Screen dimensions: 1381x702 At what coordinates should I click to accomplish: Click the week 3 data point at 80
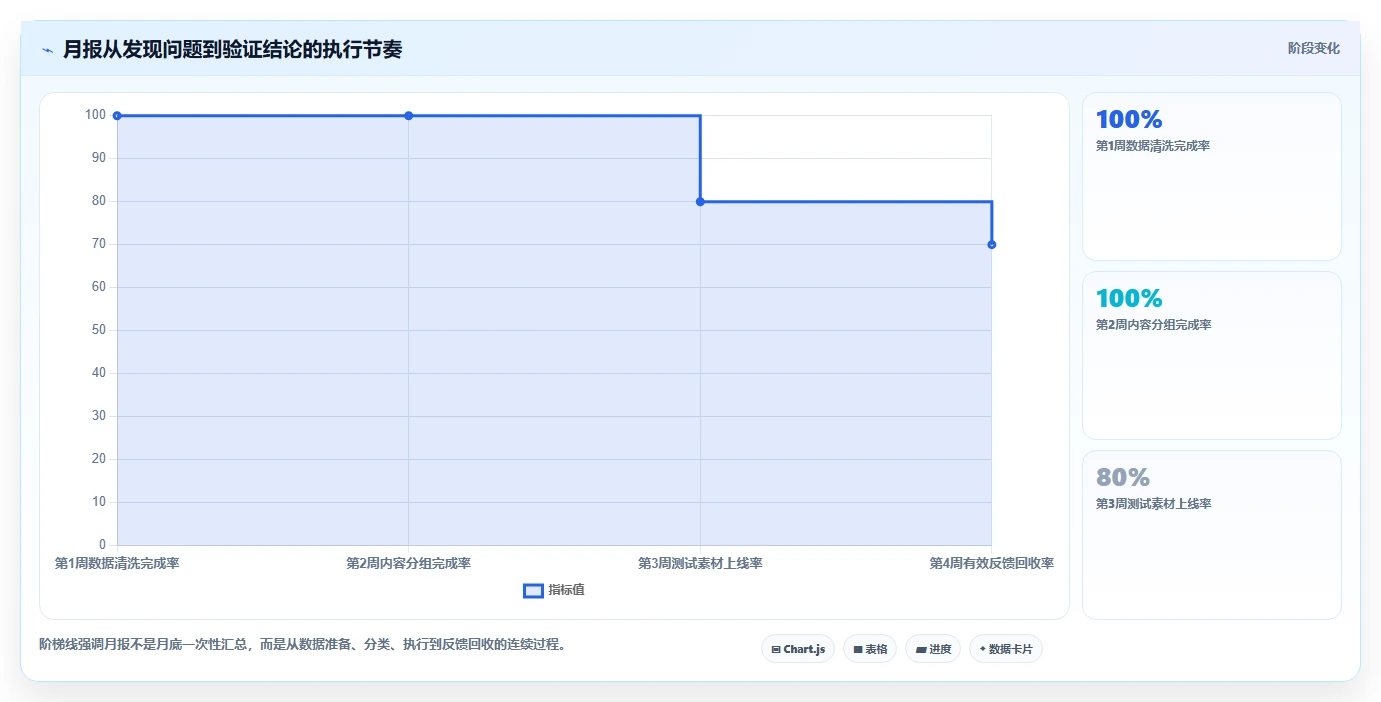coord(700,202)
